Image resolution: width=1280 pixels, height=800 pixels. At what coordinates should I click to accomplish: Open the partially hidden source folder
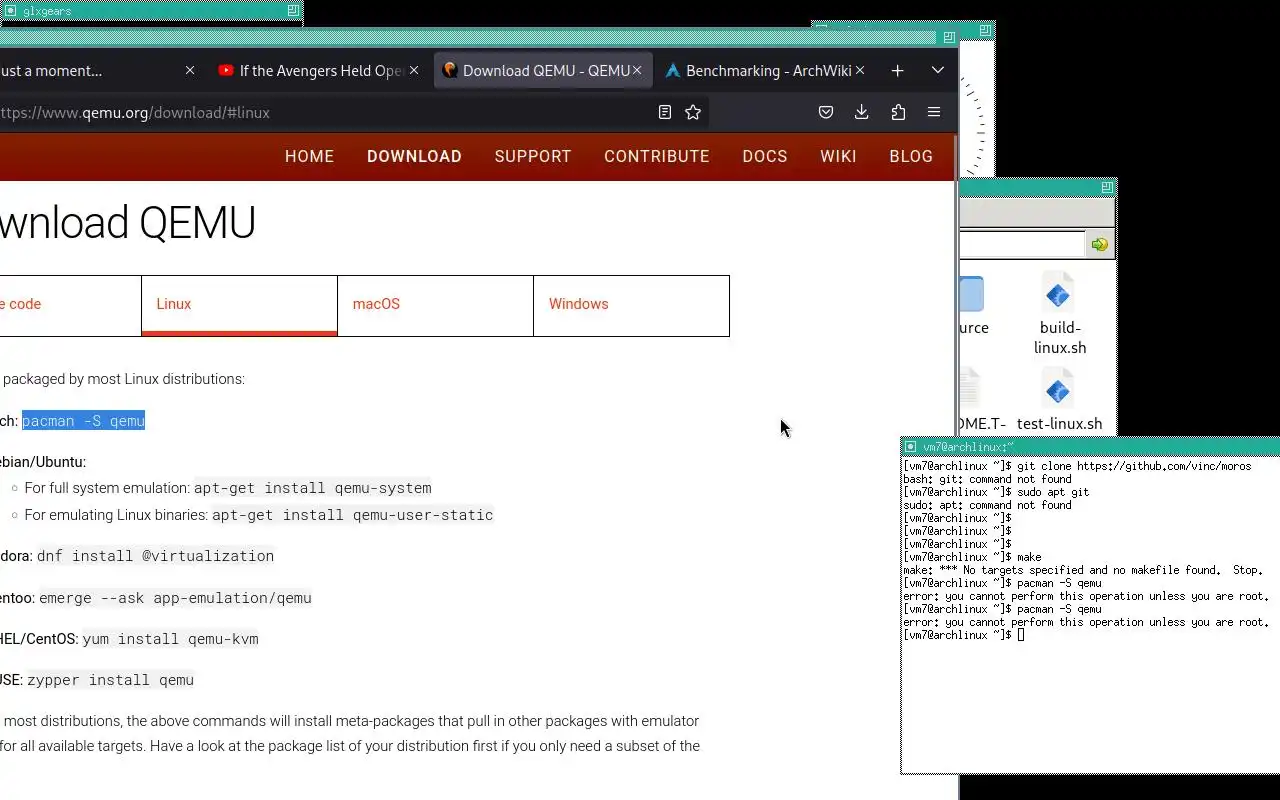[971, 306]
